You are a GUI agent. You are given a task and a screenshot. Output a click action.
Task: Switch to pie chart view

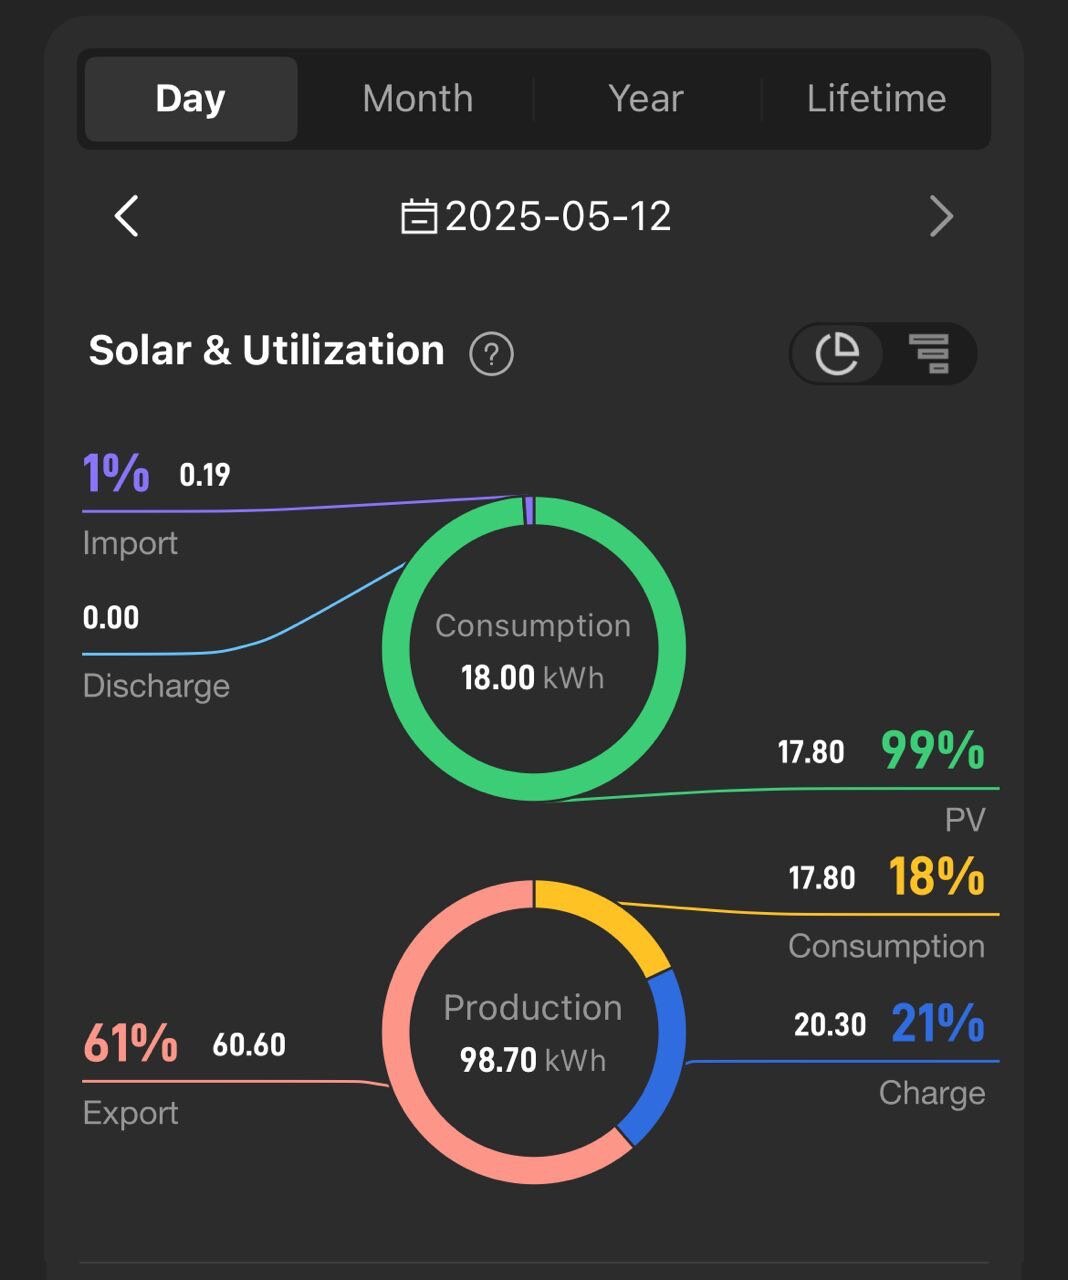tap(837, 354)
